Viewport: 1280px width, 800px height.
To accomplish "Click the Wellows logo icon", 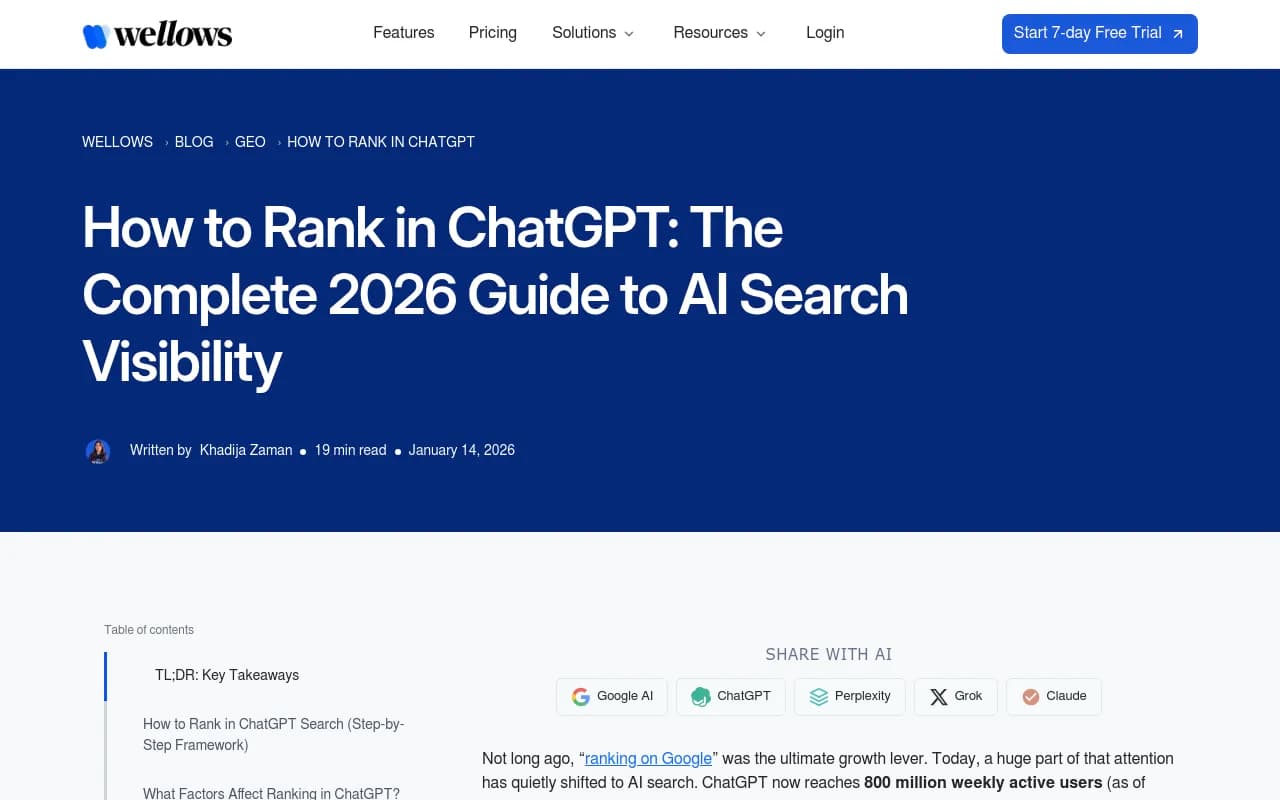I will click(95, 36).
